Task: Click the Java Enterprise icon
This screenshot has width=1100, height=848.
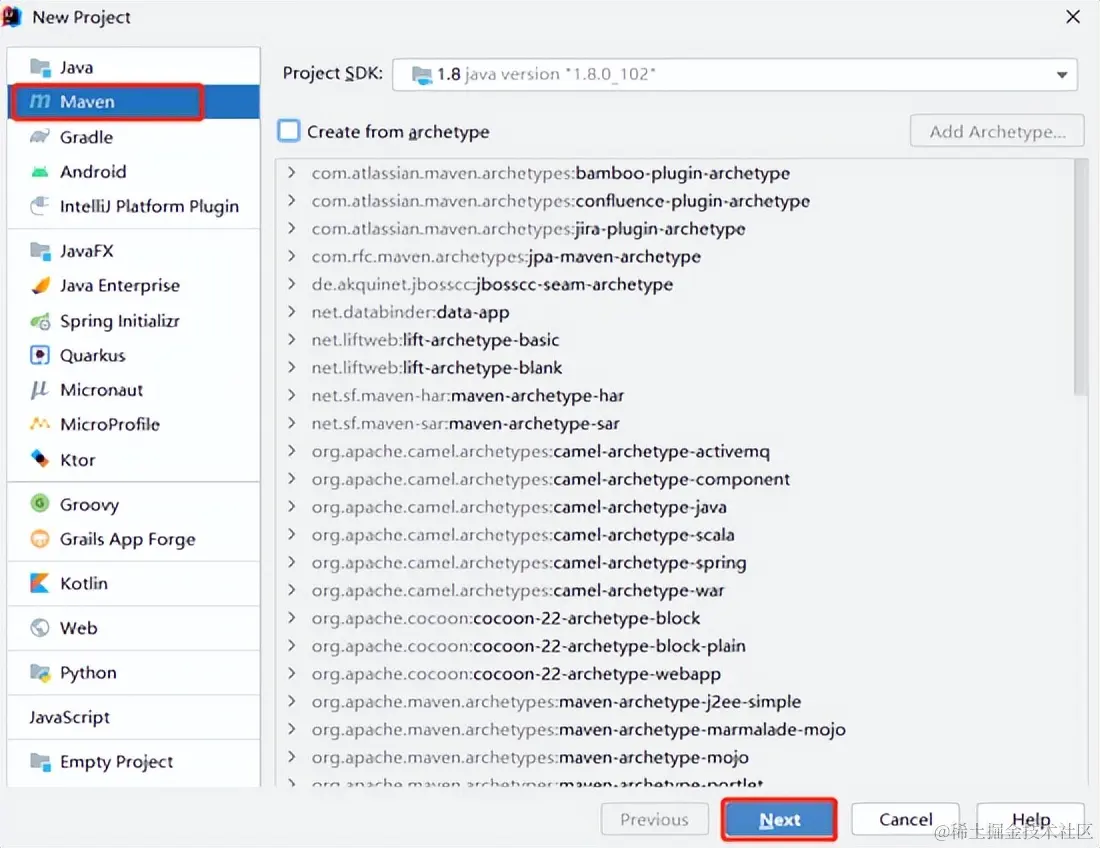Action: (x=40, y=285)
